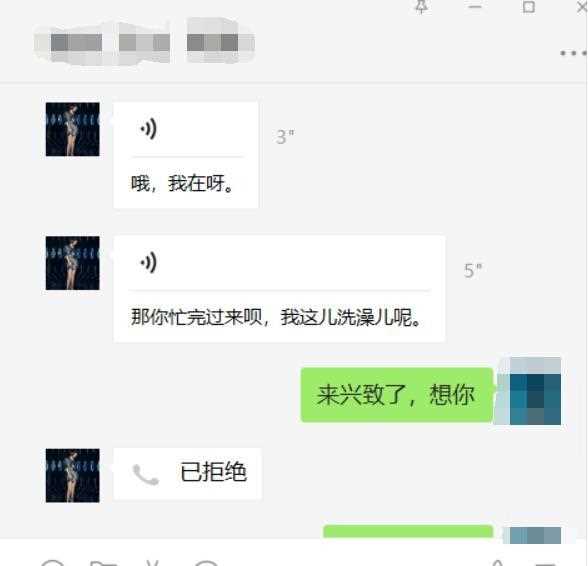Play the 5-second voice message

[x=149, y=263]
